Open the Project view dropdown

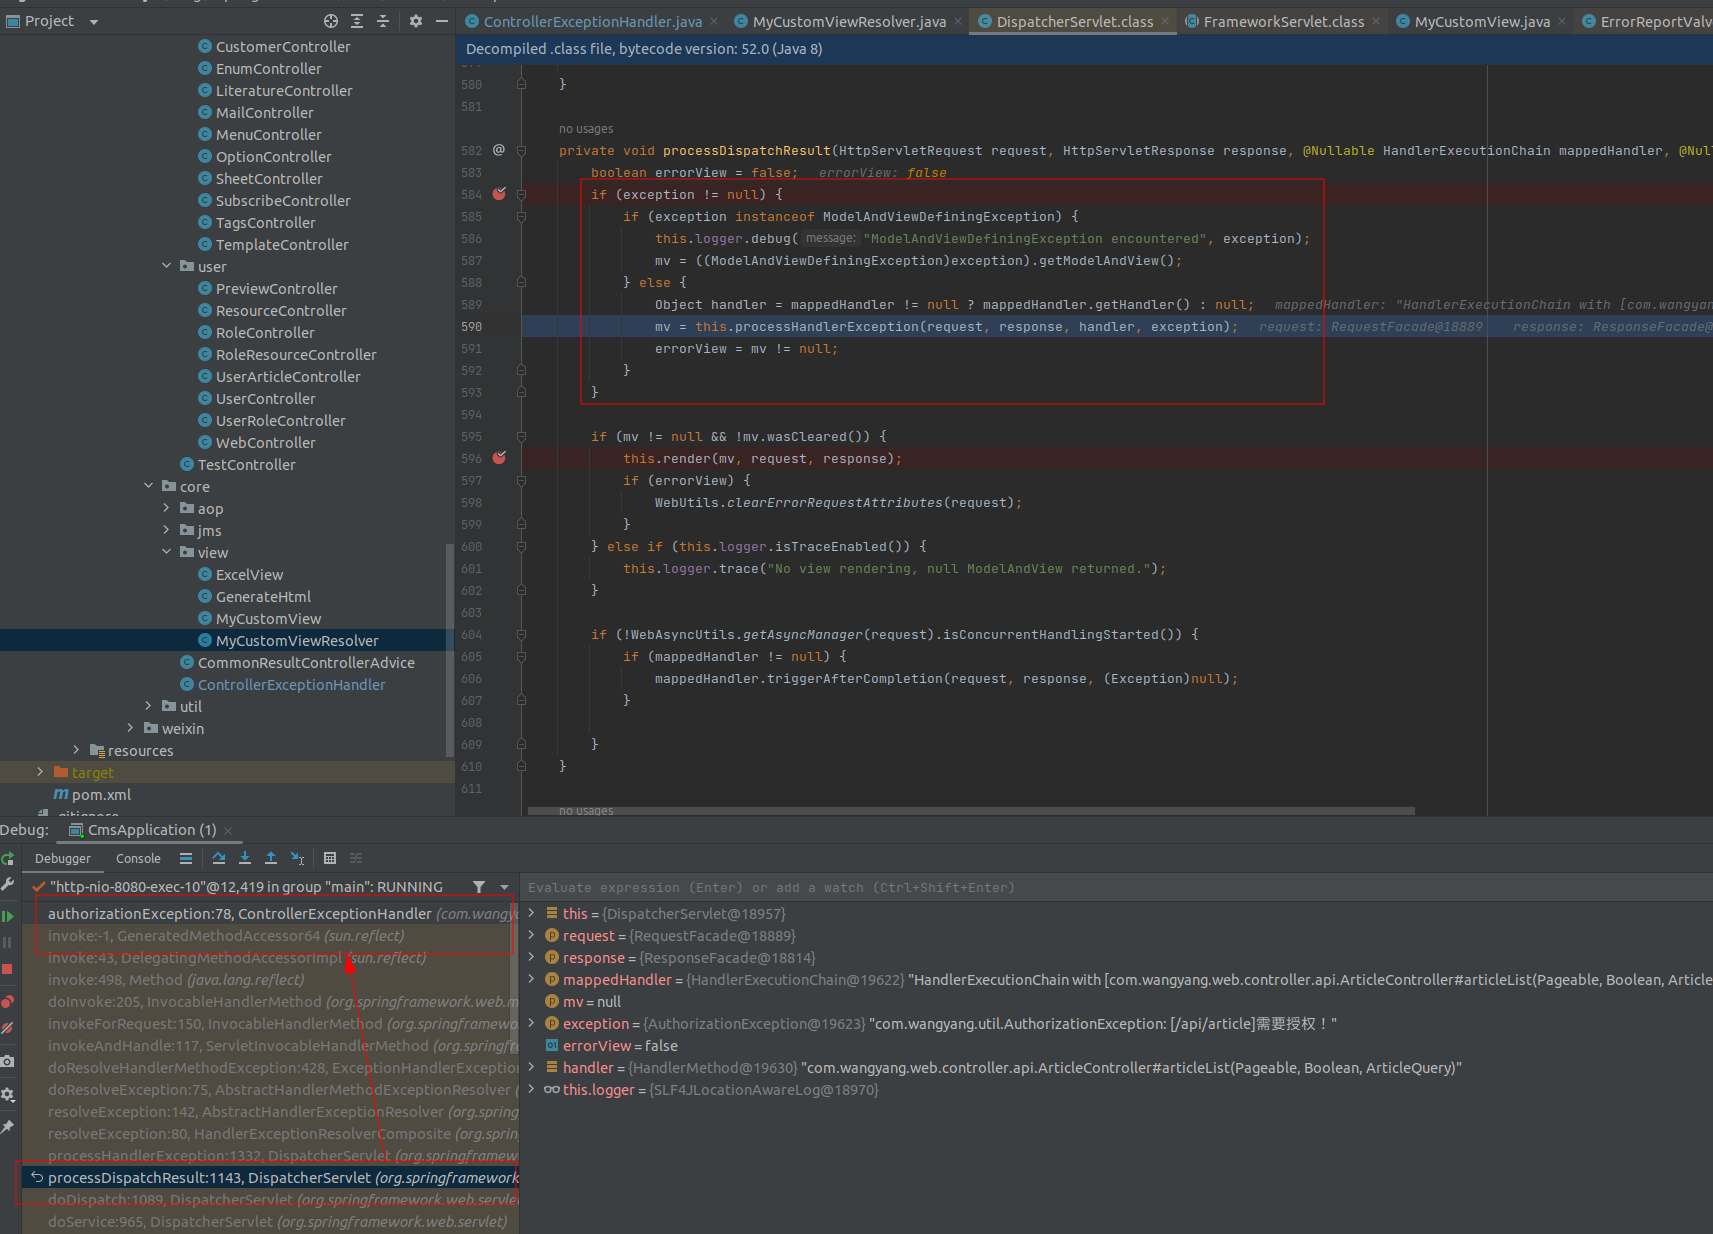[x=94, y=21]
